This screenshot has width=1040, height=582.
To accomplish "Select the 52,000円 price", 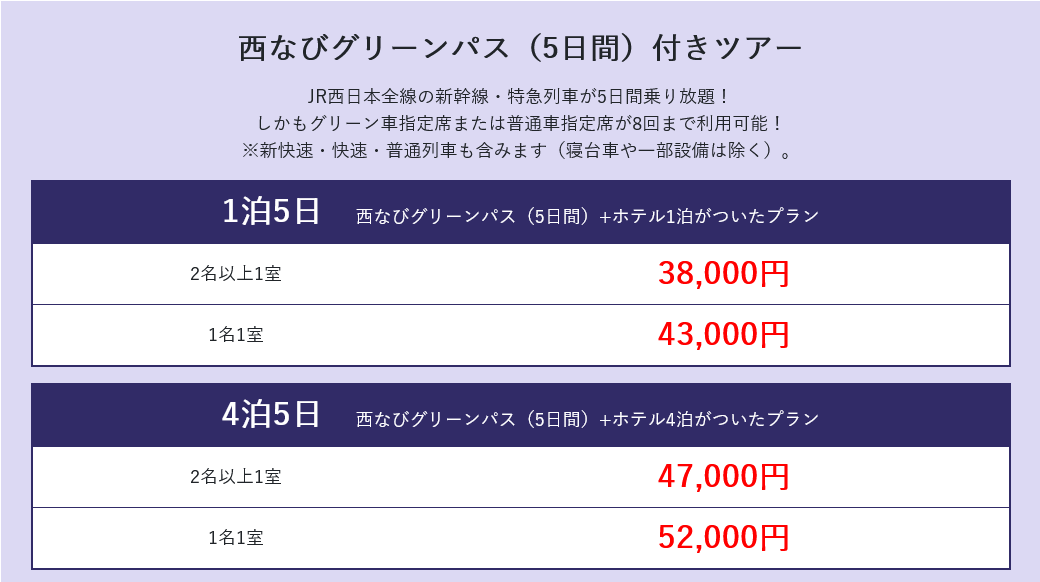I will [x=724, y=538].
